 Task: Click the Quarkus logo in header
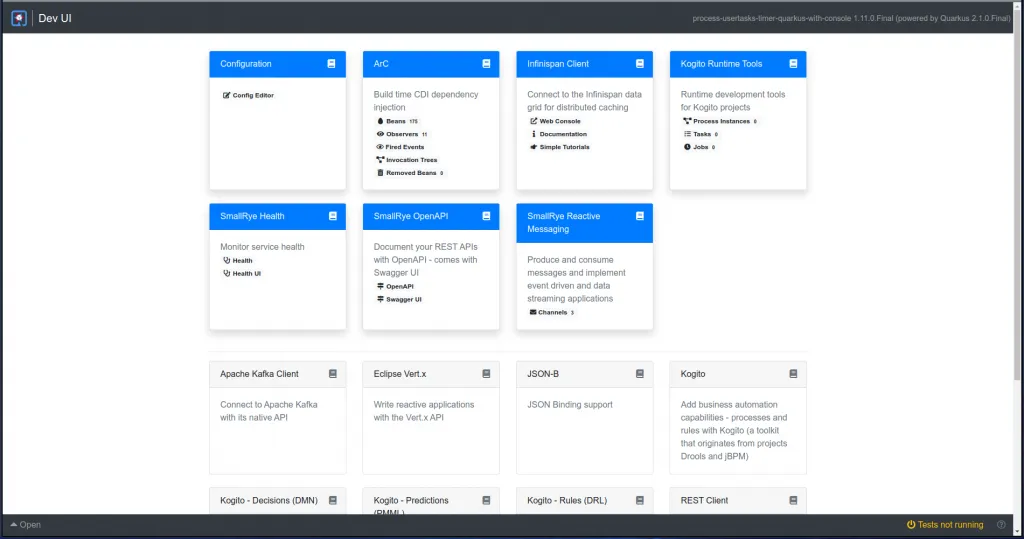click(19, 18)
